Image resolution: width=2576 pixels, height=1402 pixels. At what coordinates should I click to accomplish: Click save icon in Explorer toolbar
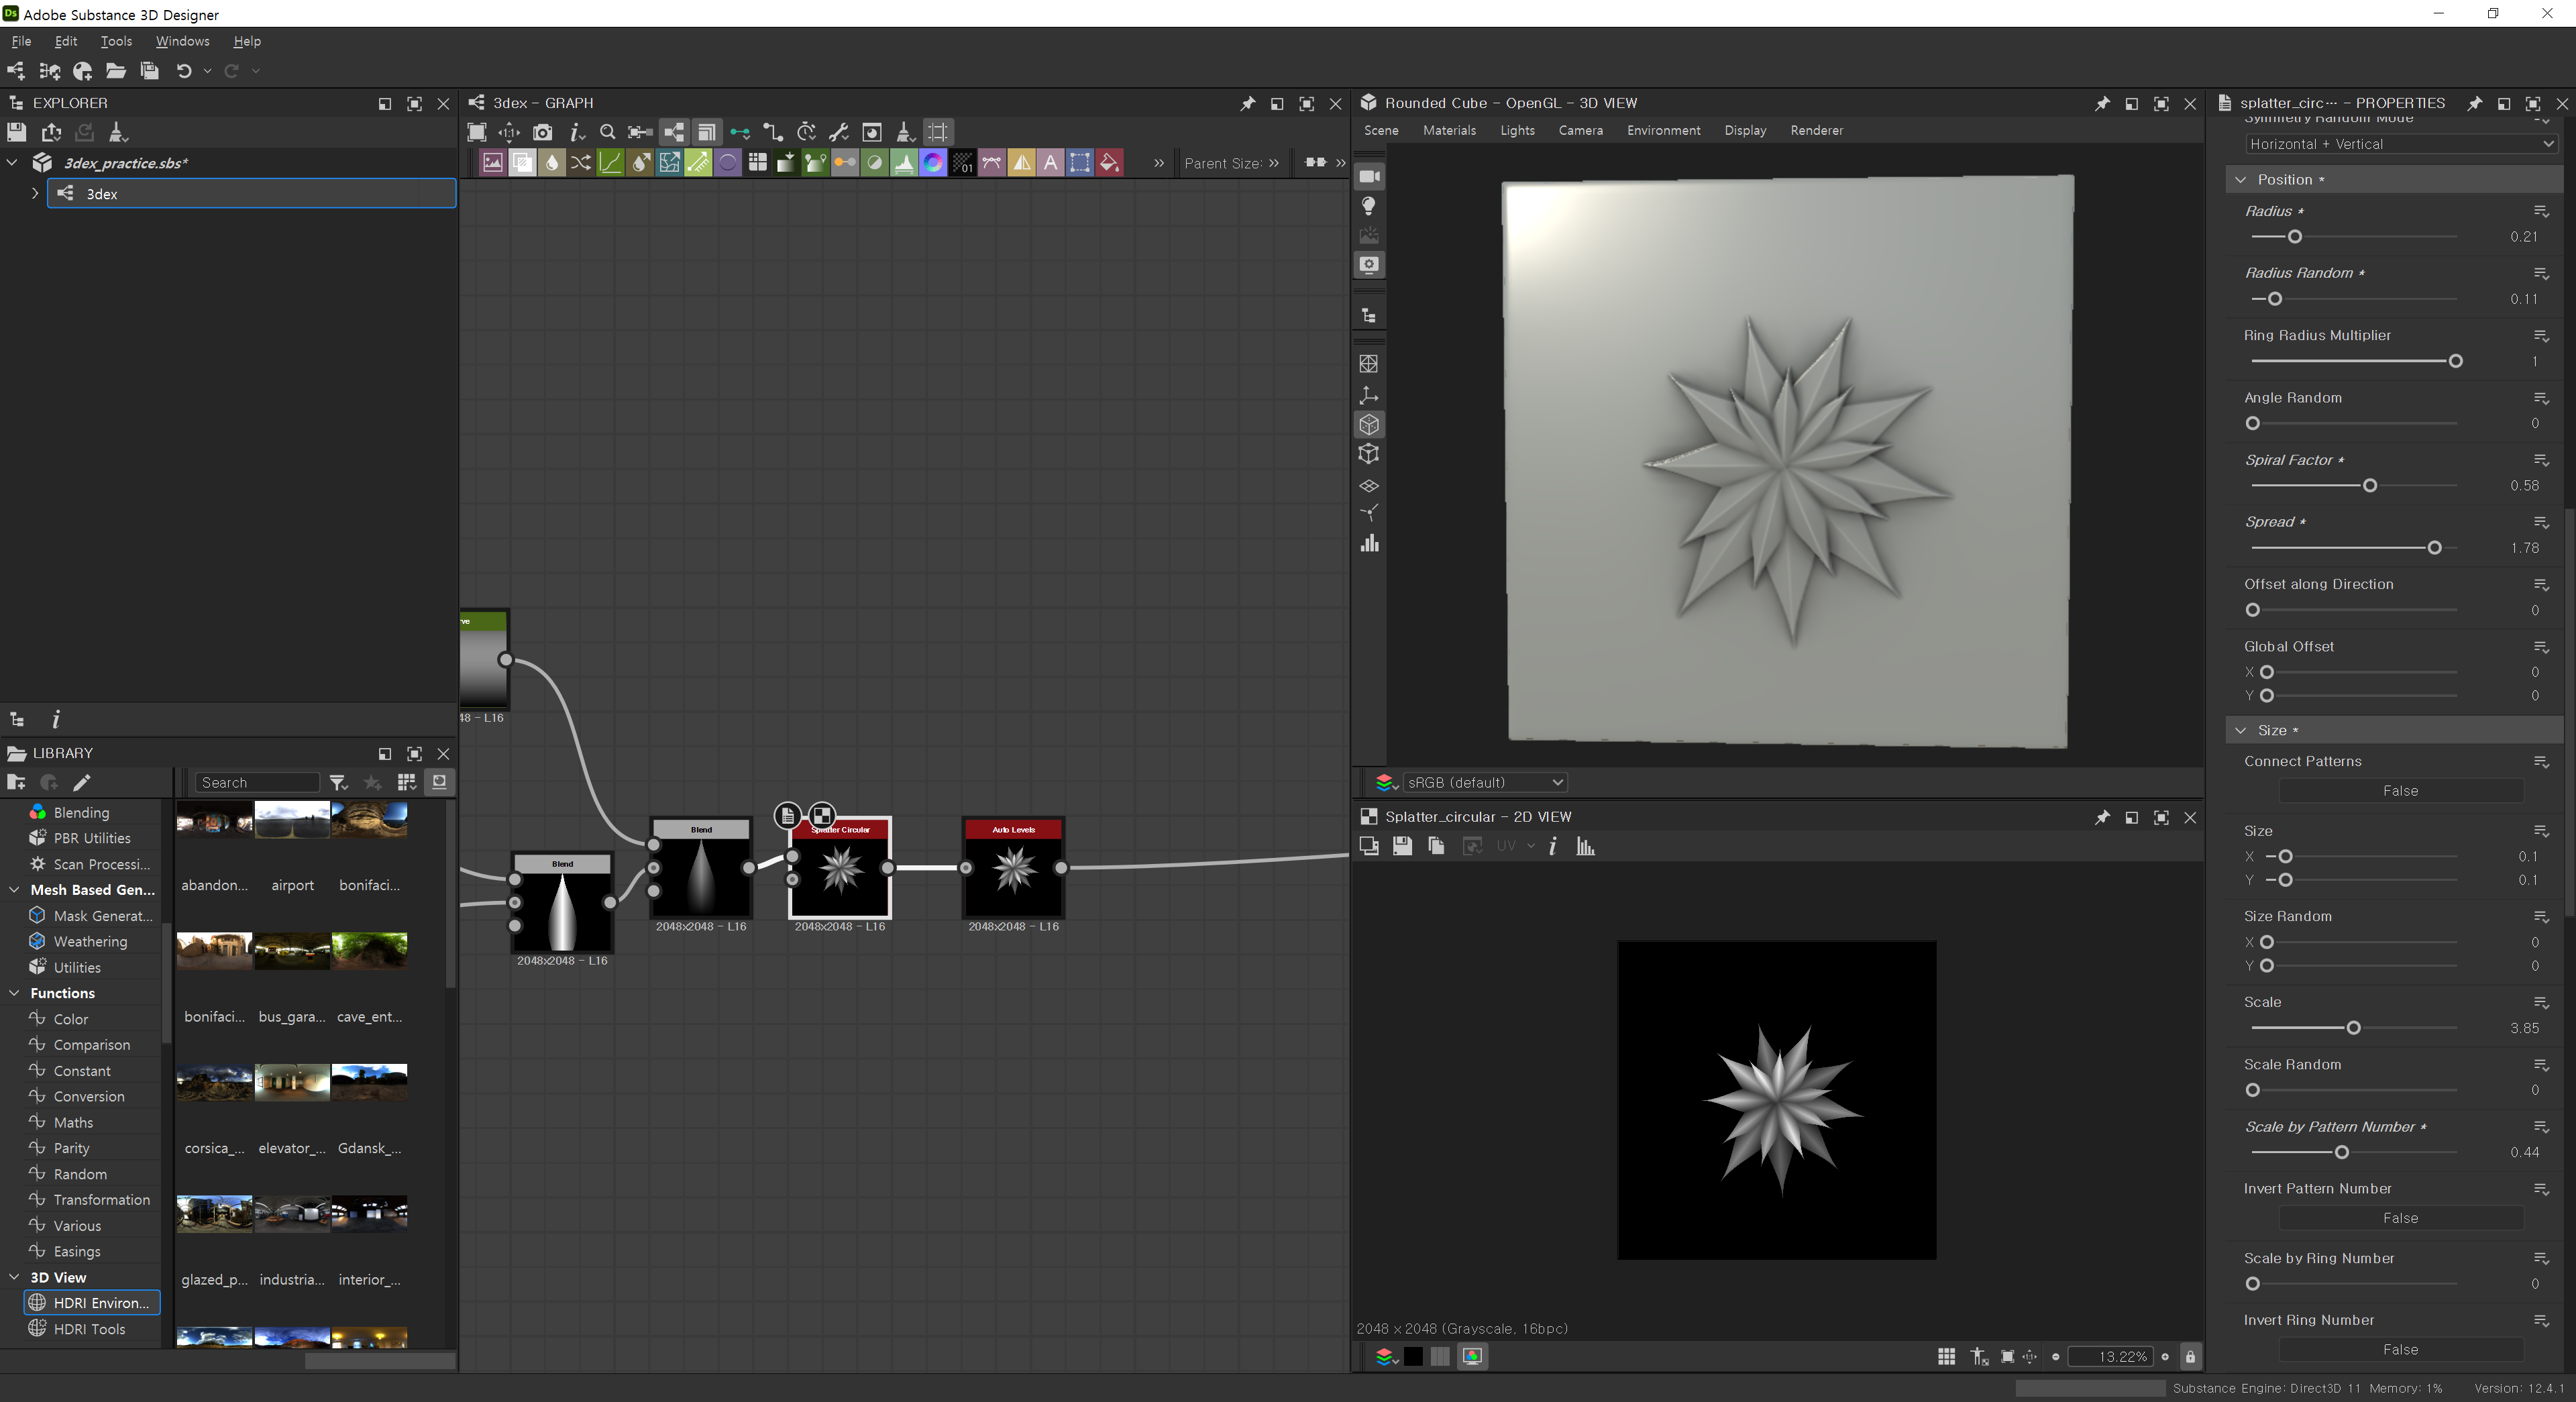click(16, 132)
